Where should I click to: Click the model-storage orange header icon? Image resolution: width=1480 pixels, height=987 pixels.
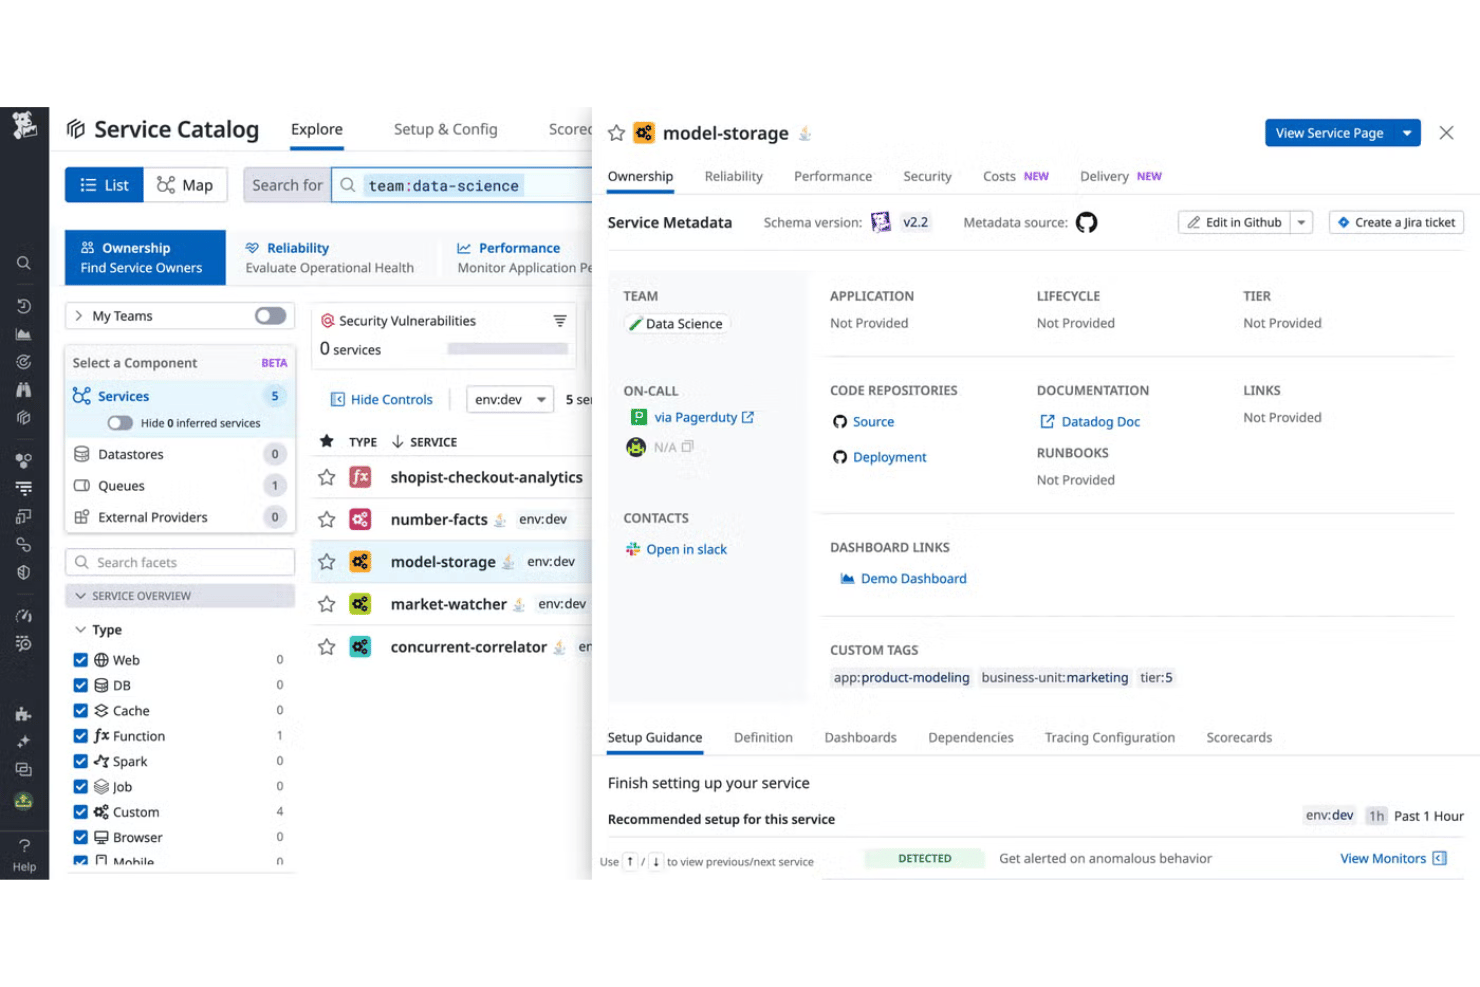[644, 133]
